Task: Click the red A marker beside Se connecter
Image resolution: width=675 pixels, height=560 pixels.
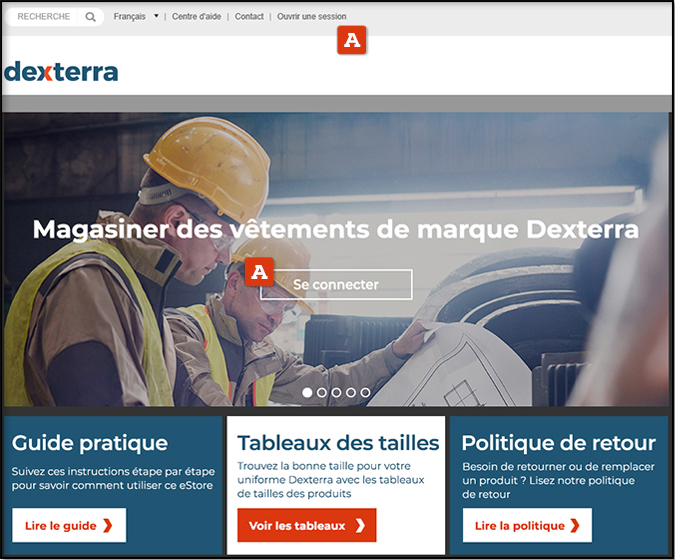Action: click(x=260, y=271)
